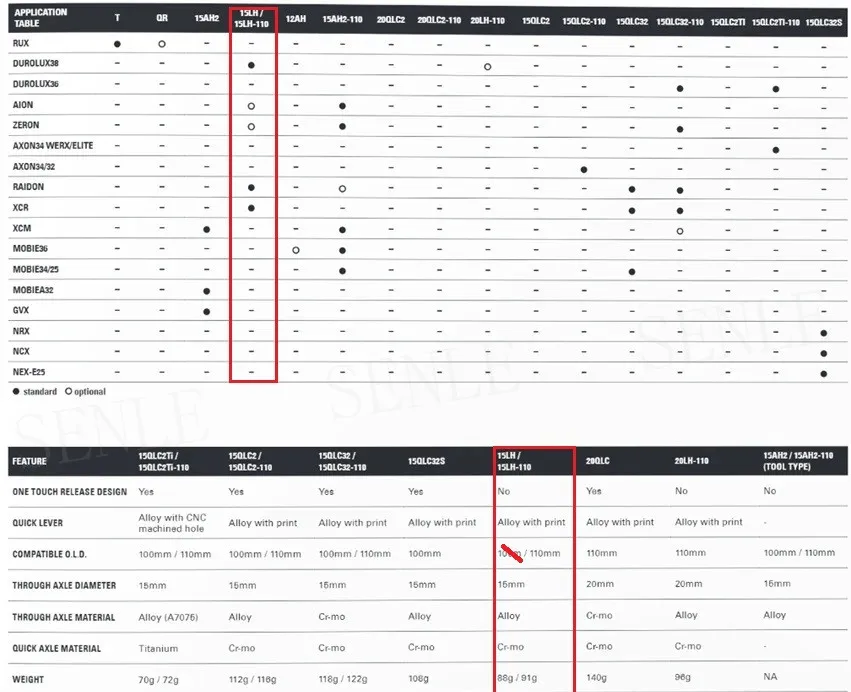Click the NRX row label
This screenshot has width=851, height=692.
click(21, 331)
